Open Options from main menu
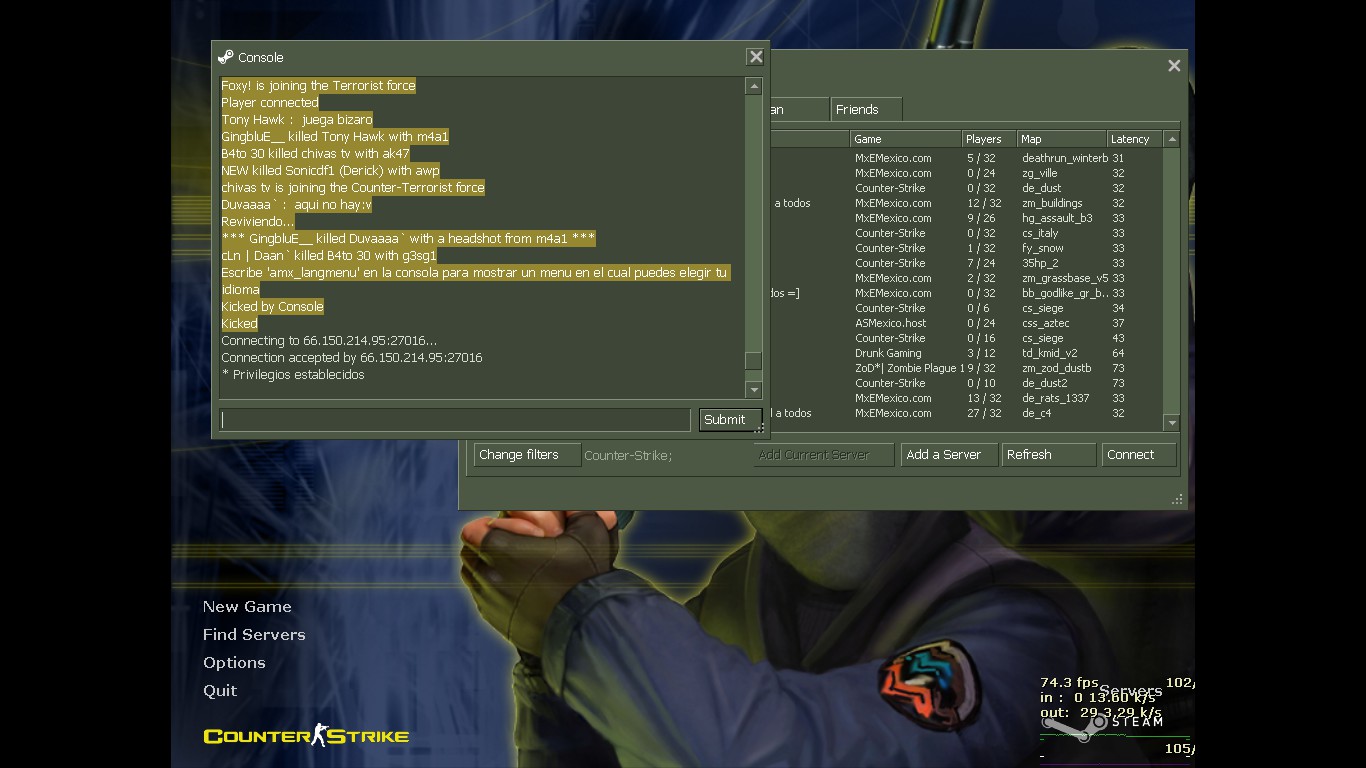The width and height of the screenshot is (1366, 768). point(234,663)
